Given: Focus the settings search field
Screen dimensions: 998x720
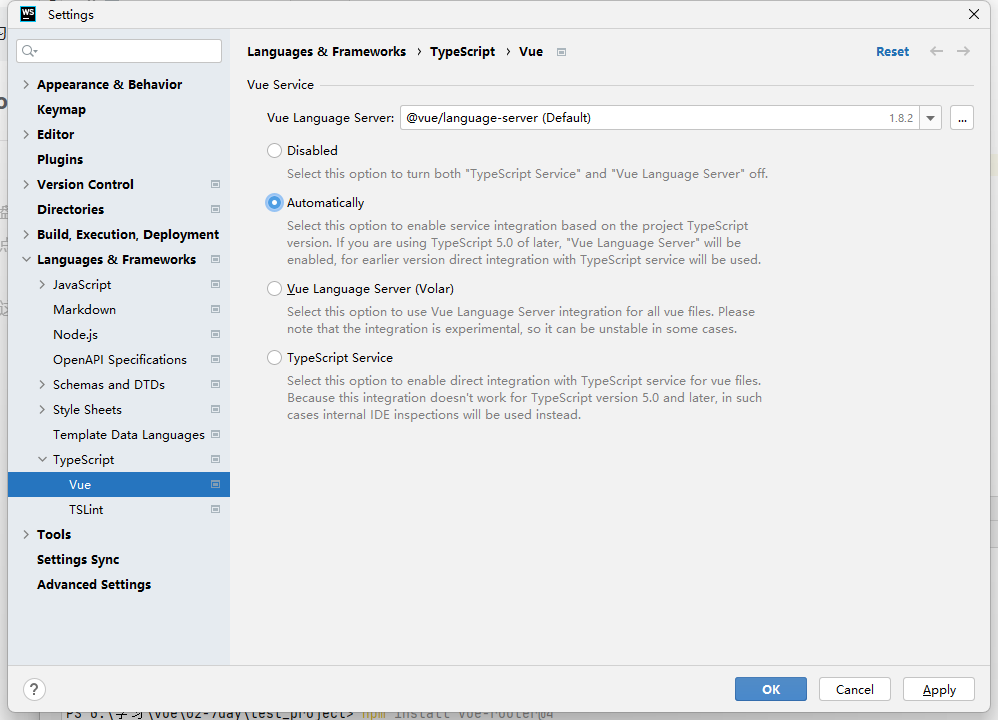Looking at the screenshot, I should (119, 51).
